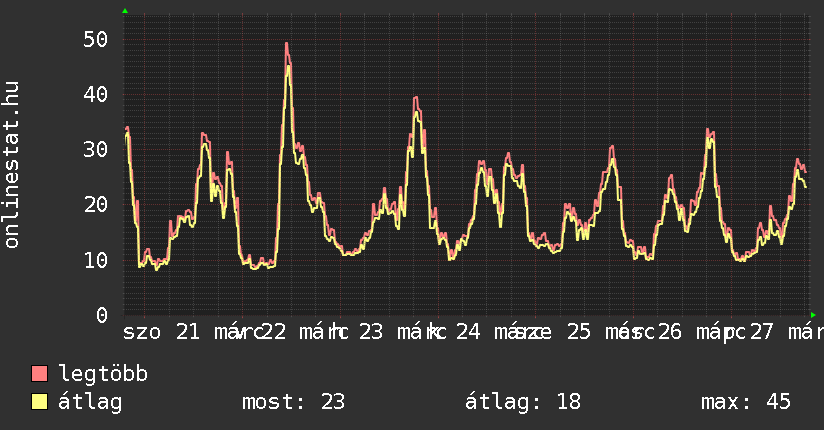Click the date label 21 on x-axis

point(187,331)
